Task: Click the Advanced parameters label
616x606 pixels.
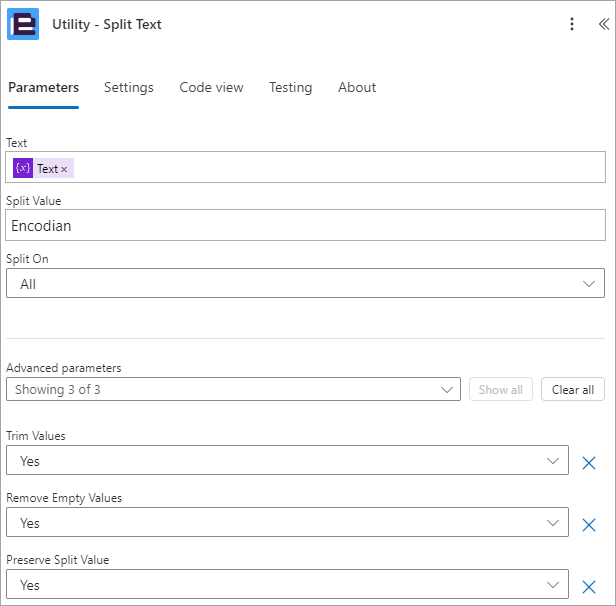Action: tap(64, 368)
